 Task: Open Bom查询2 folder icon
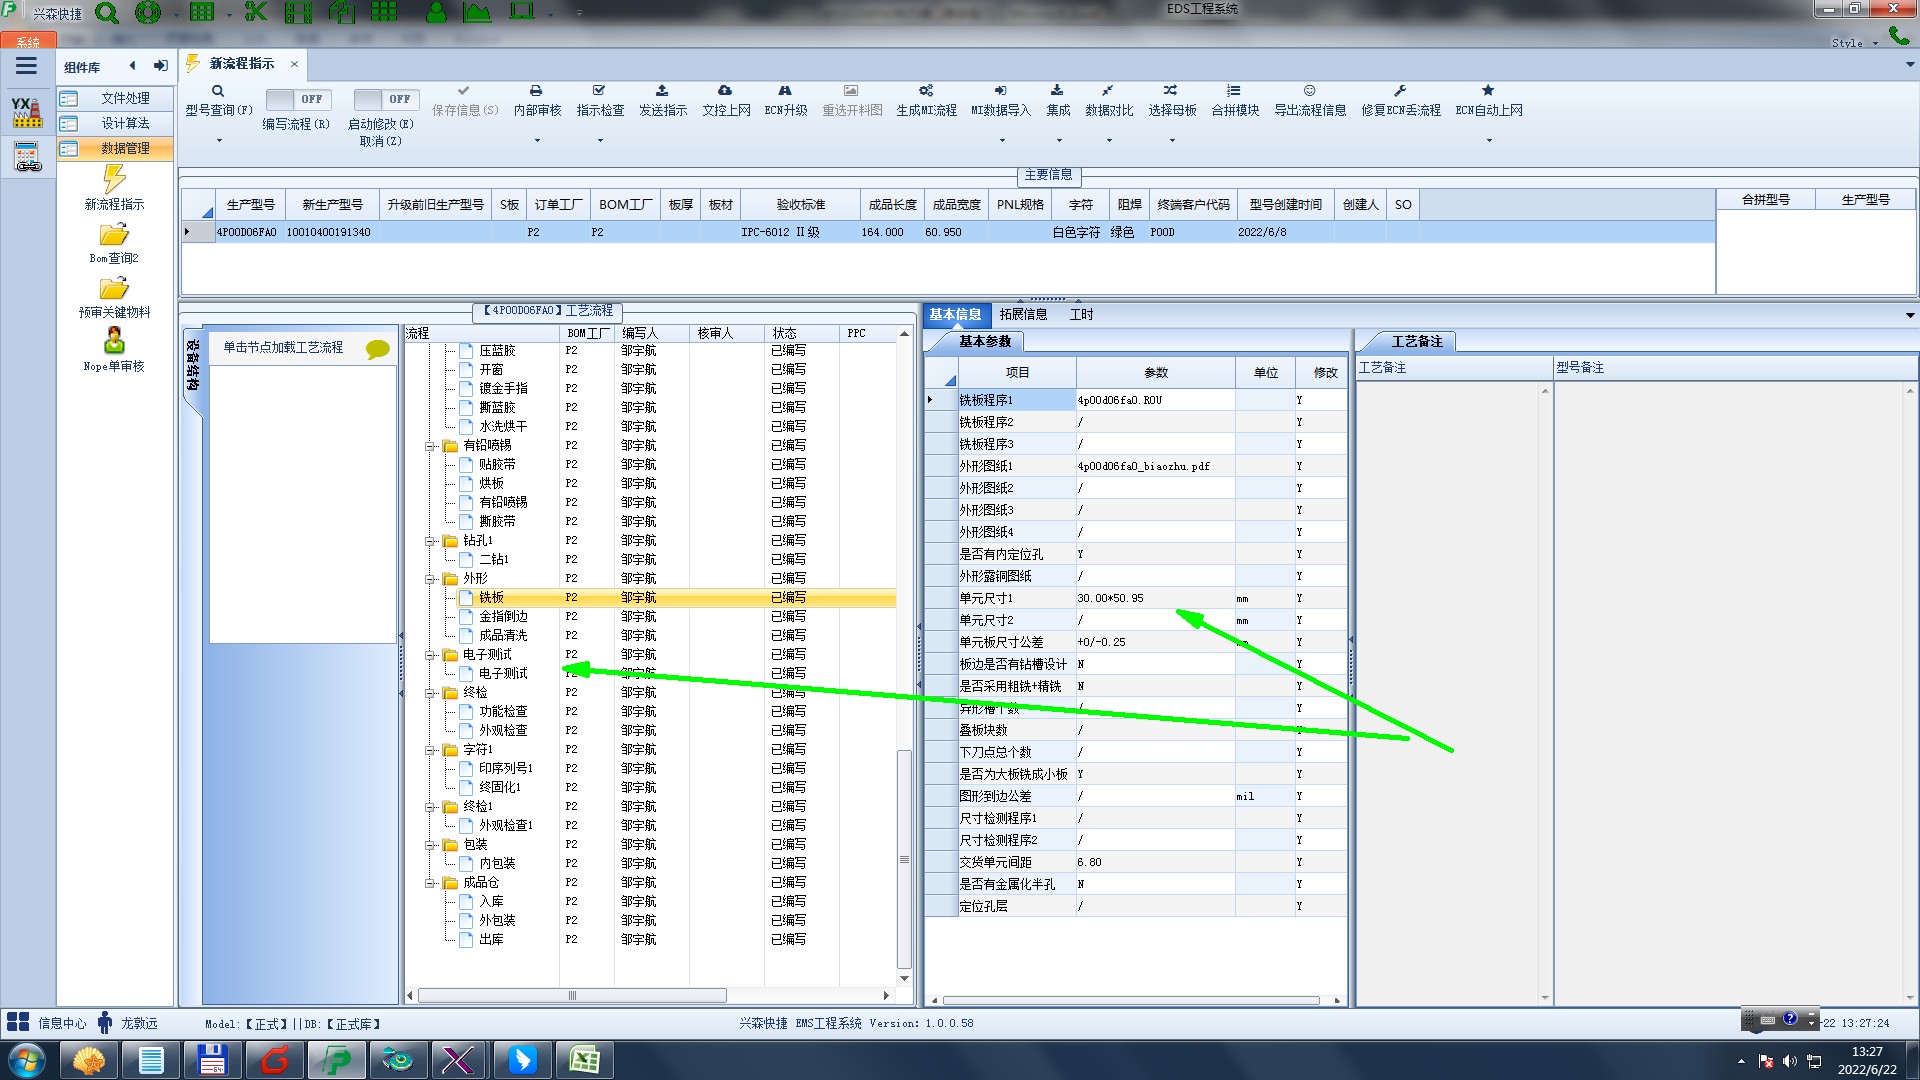pos(114,235)
